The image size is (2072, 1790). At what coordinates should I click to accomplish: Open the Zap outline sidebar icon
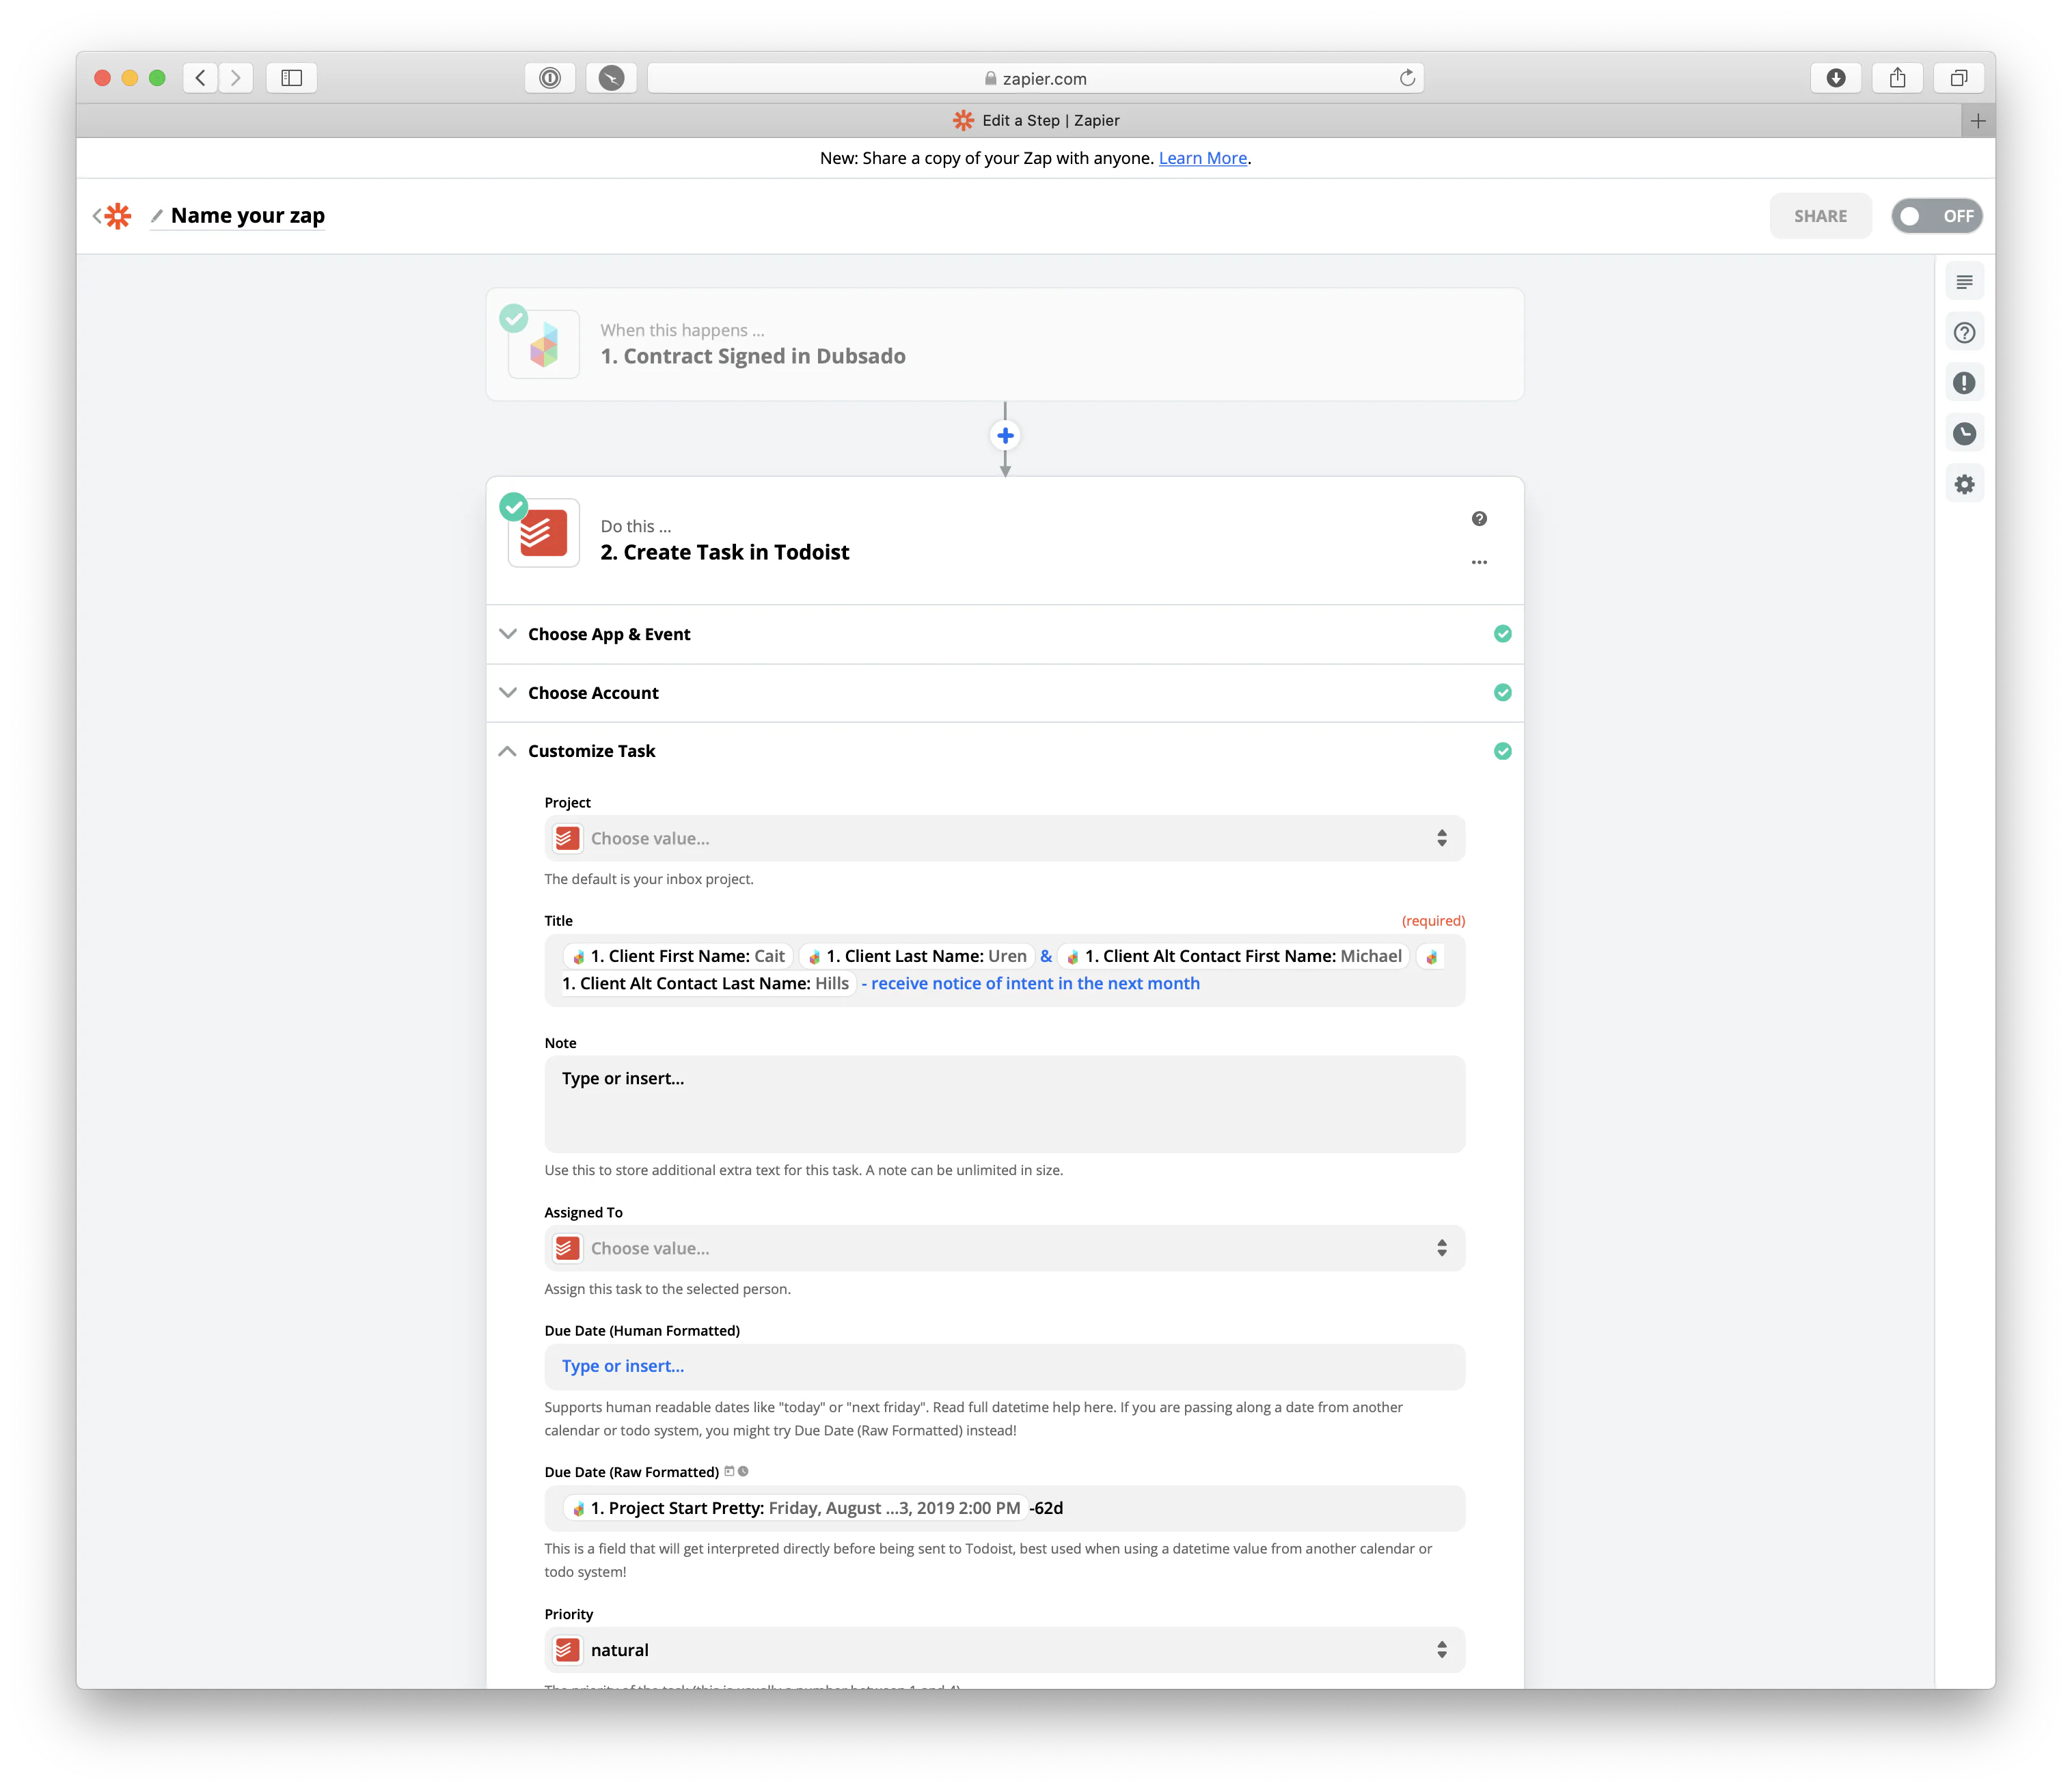1964,283
